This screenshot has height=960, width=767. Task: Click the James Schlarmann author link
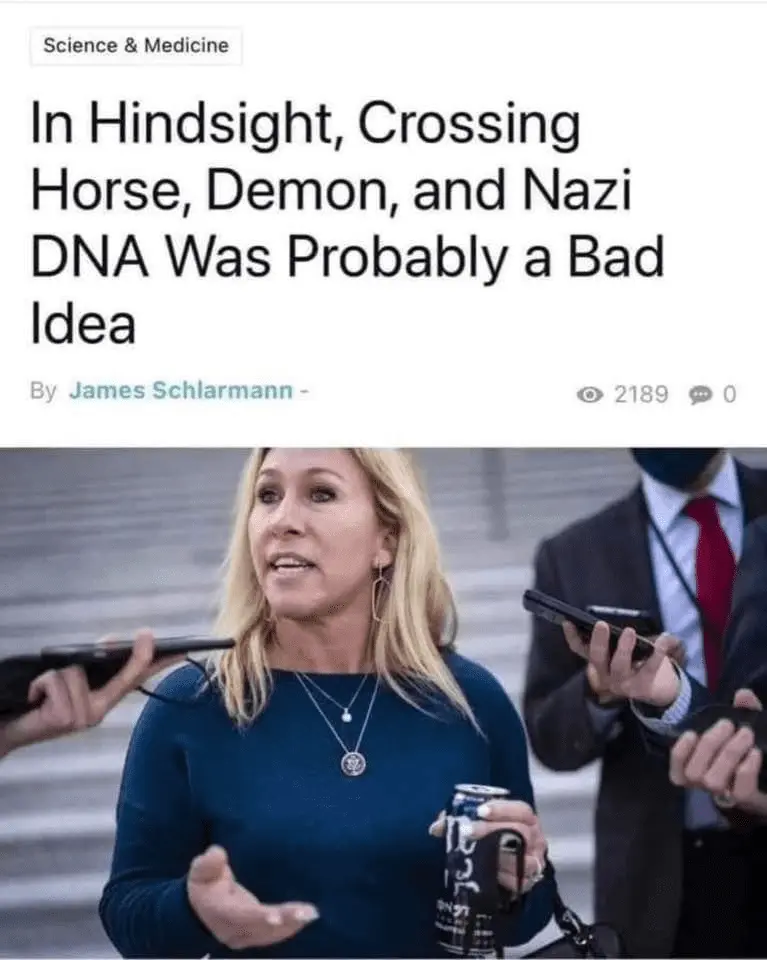(x=181, y=391)
